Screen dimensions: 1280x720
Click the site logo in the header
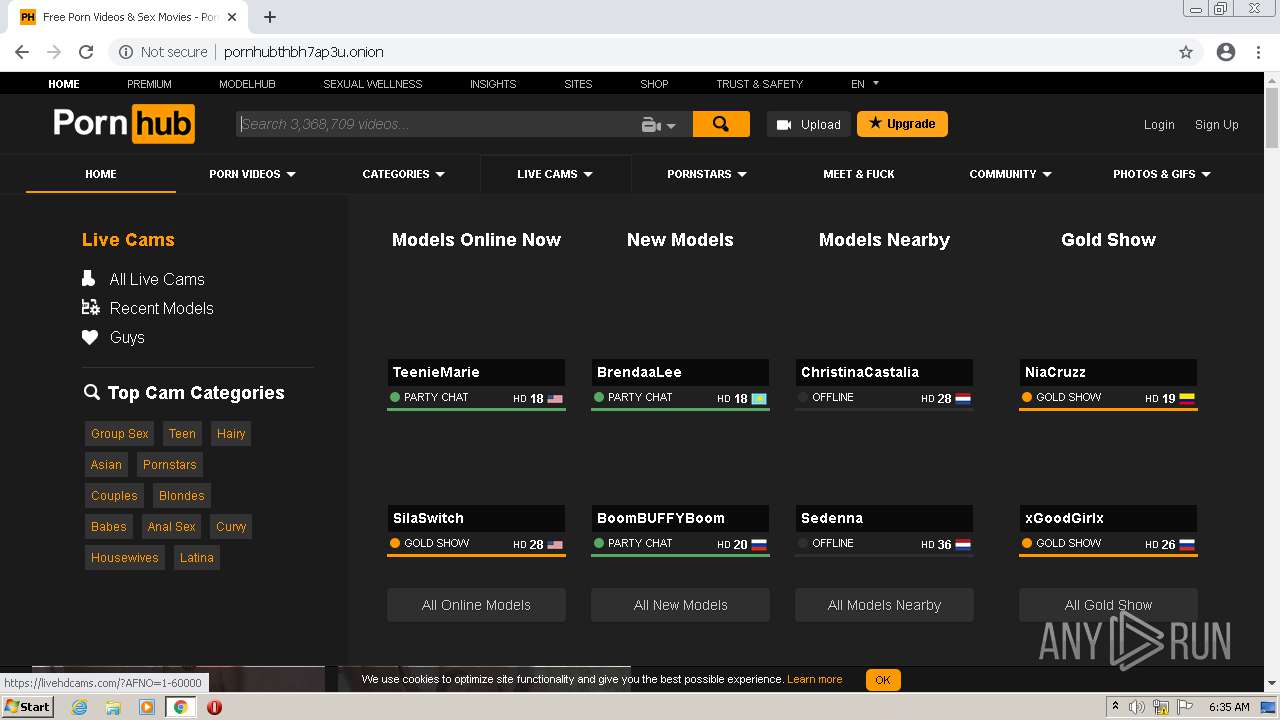click(x=124, y=124)
